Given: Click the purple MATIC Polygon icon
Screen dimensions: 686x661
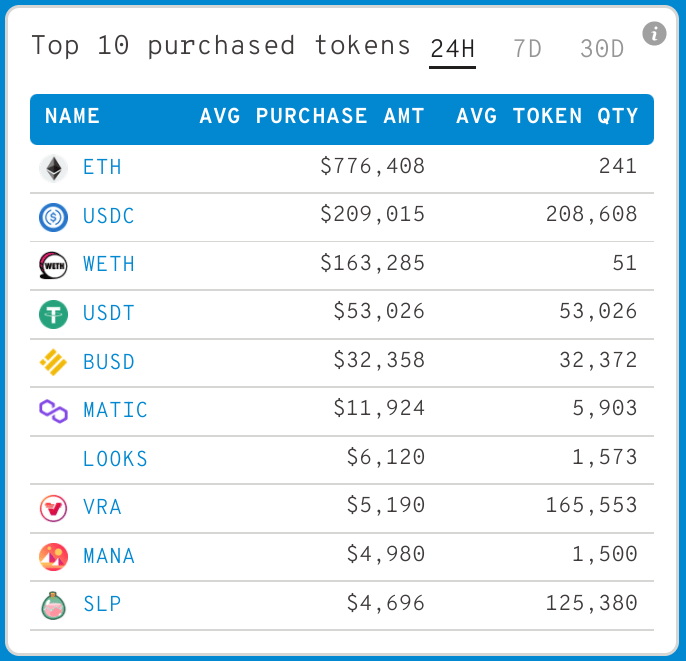Looking at the screenshot, I should [53, 411].
